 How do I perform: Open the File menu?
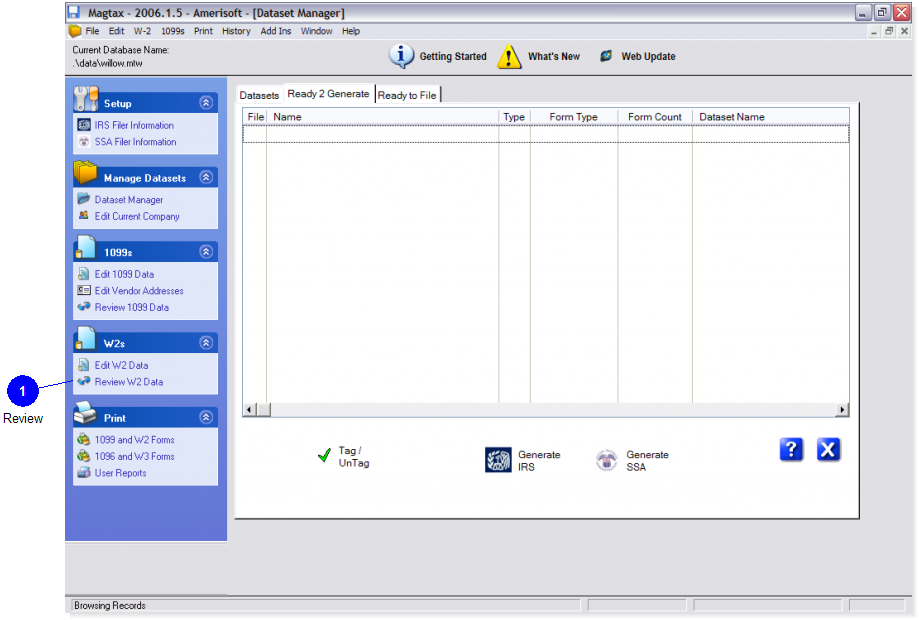(x=92, y=31)
